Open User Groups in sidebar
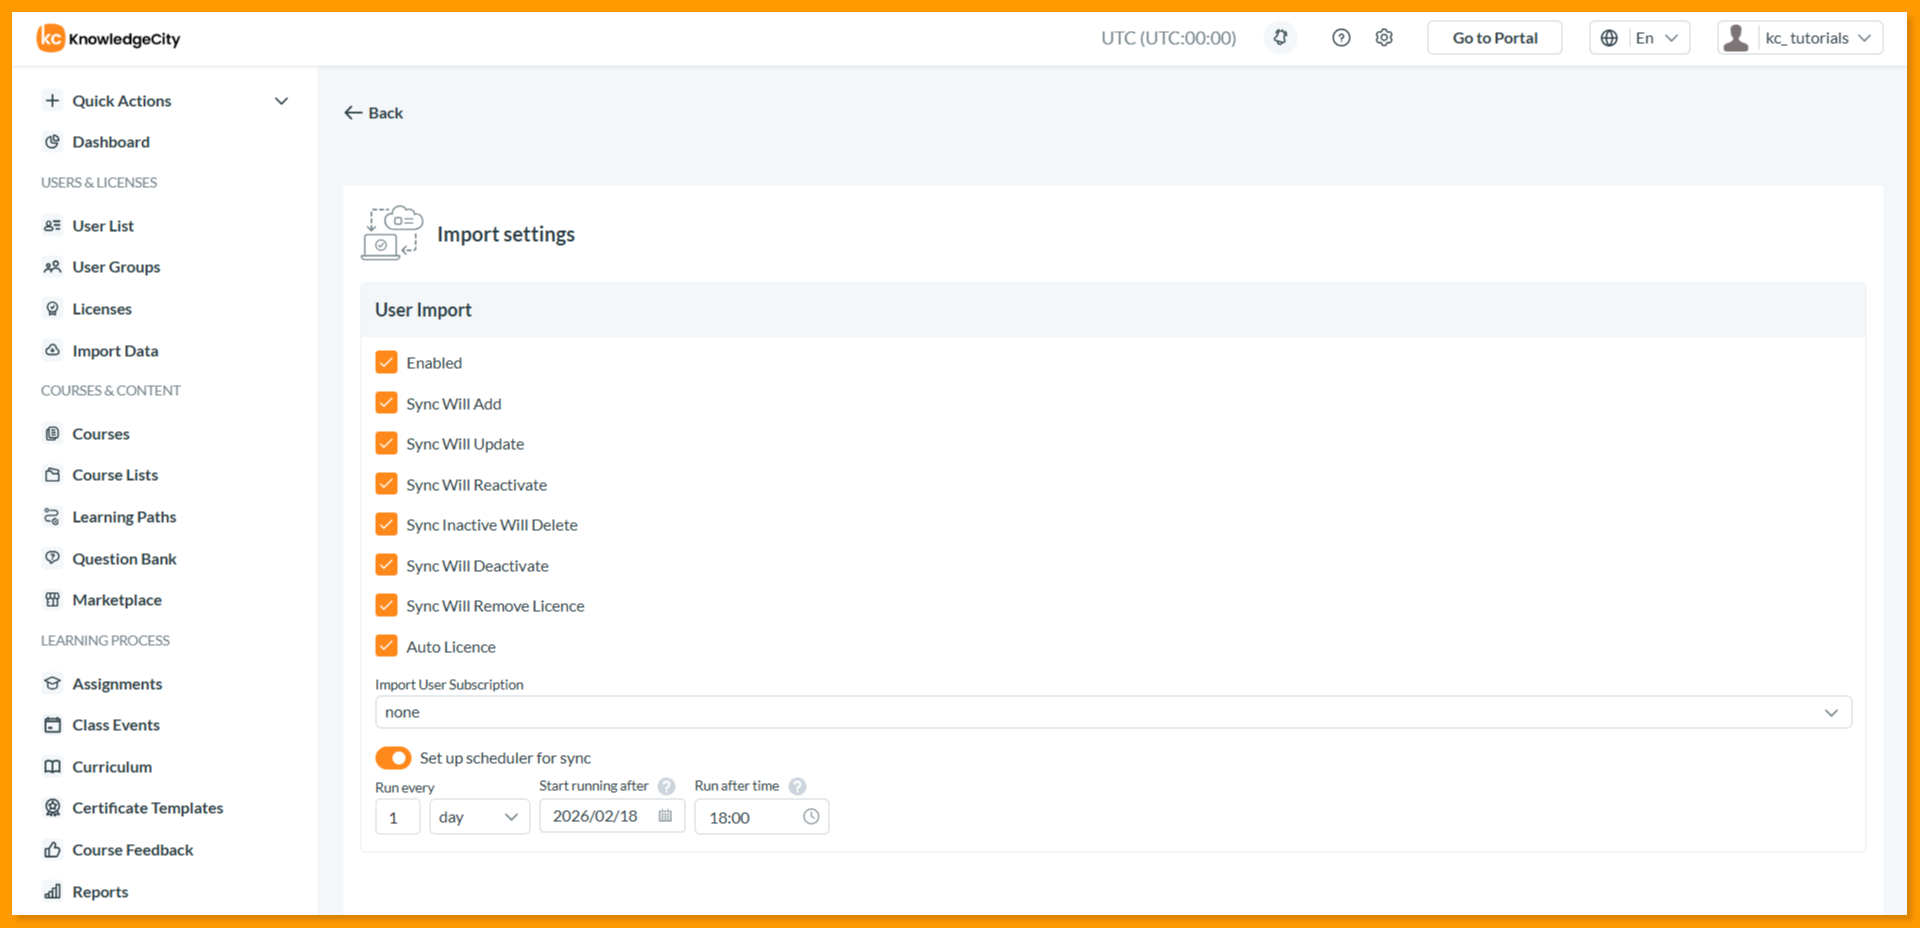The image size is (1920, 928). [116, 267]
